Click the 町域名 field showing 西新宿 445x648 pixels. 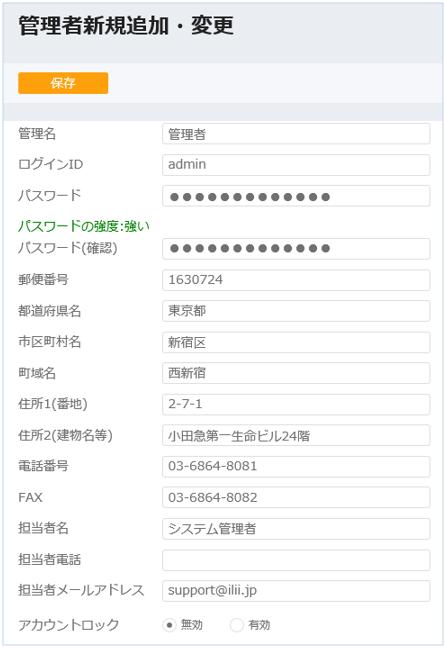point(296,373)
